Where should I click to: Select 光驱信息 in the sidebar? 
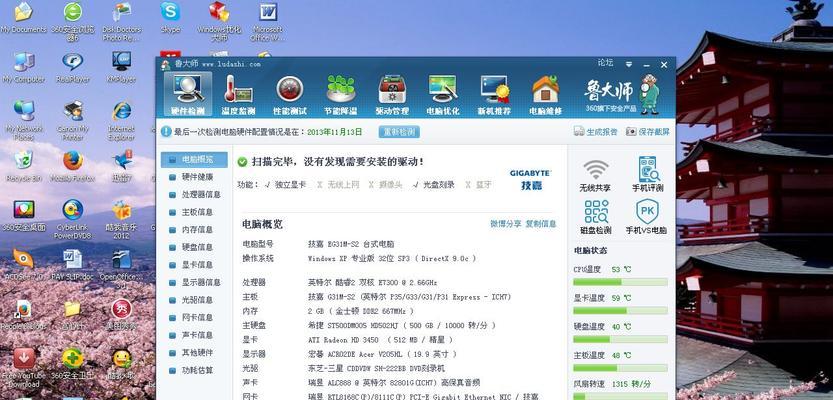click(194, 300)
